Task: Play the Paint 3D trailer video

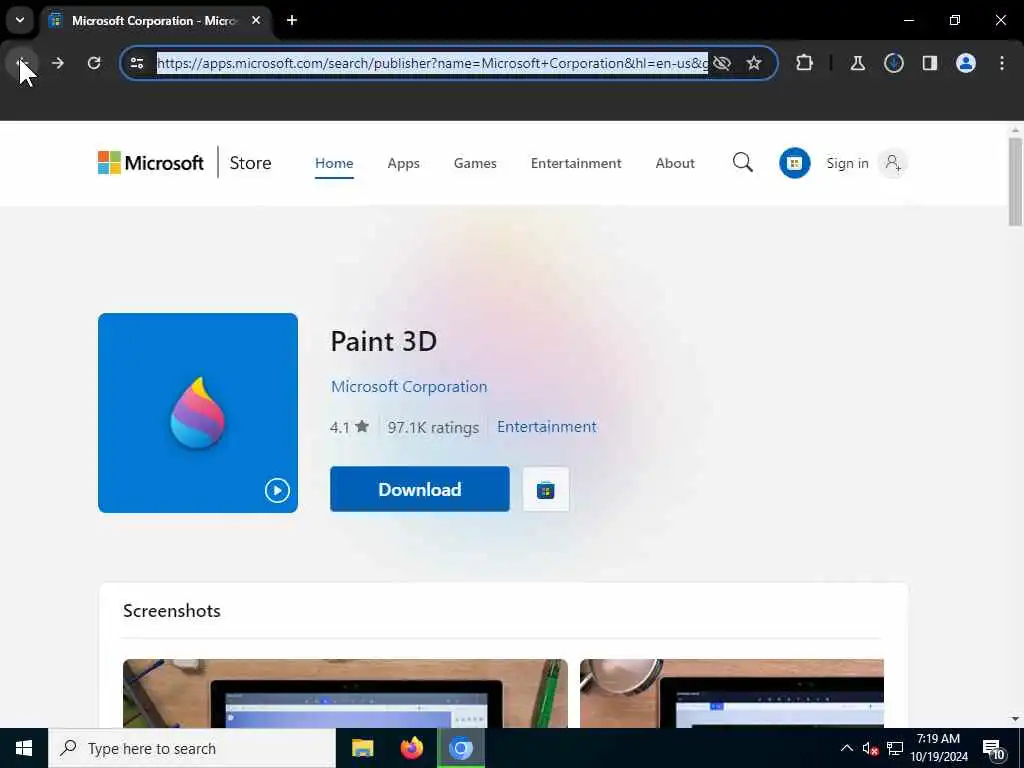Action: click(x=277, y=490)
